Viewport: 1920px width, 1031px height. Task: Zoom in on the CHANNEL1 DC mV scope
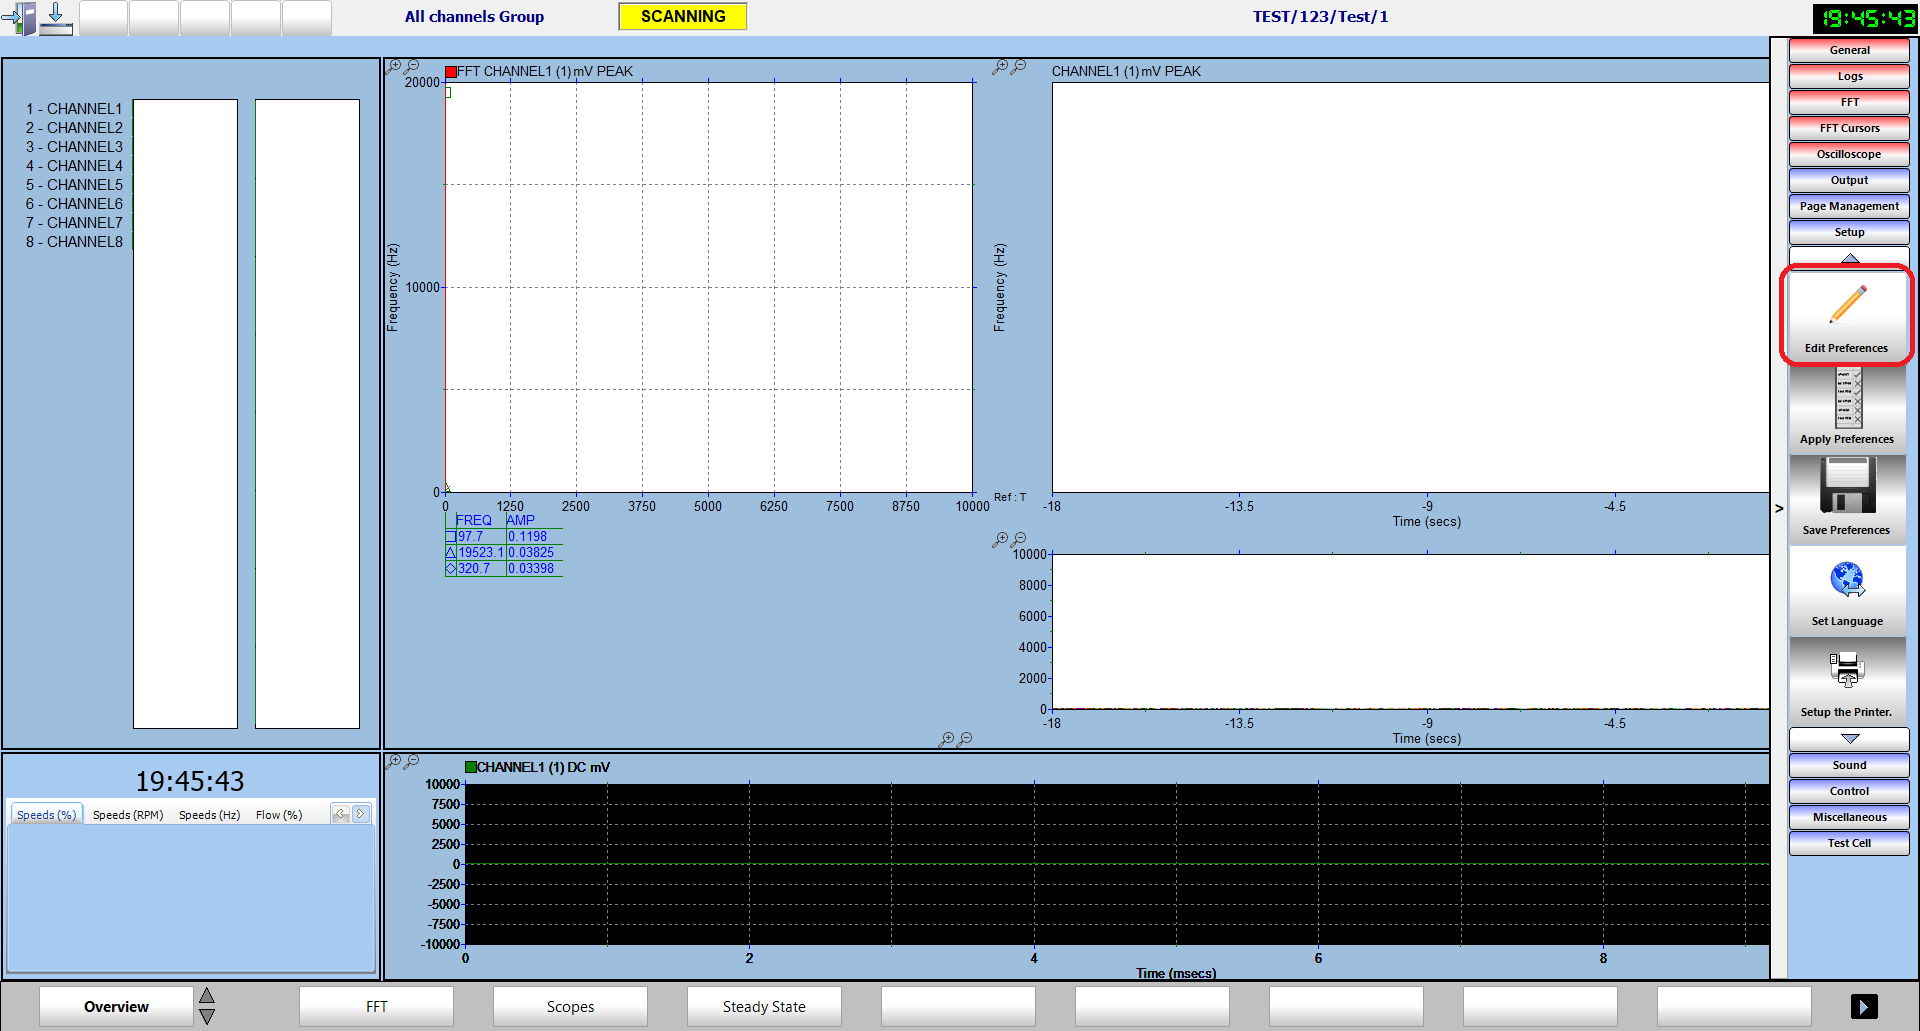394,762
